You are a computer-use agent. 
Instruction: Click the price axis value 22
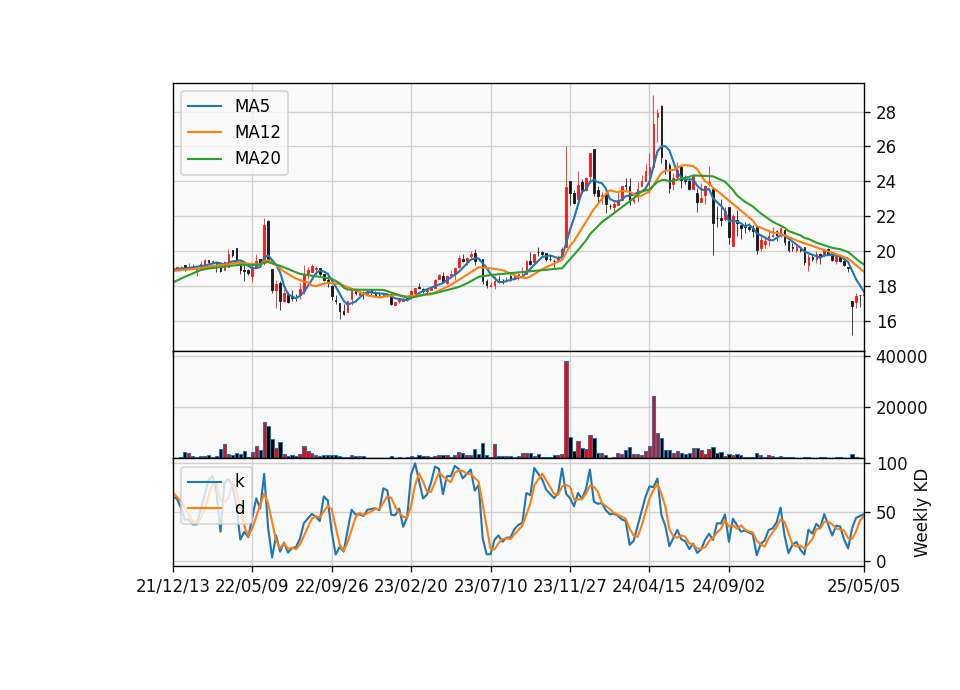[886, 217]
